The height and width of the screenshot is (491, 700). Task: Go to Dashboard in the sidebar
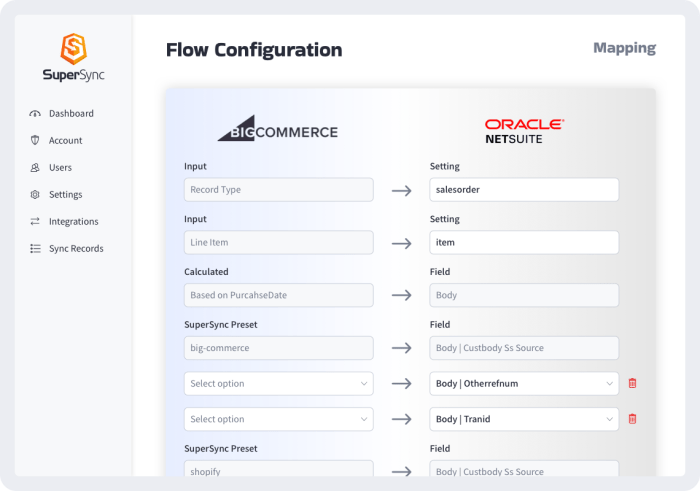tap(71, 114)
